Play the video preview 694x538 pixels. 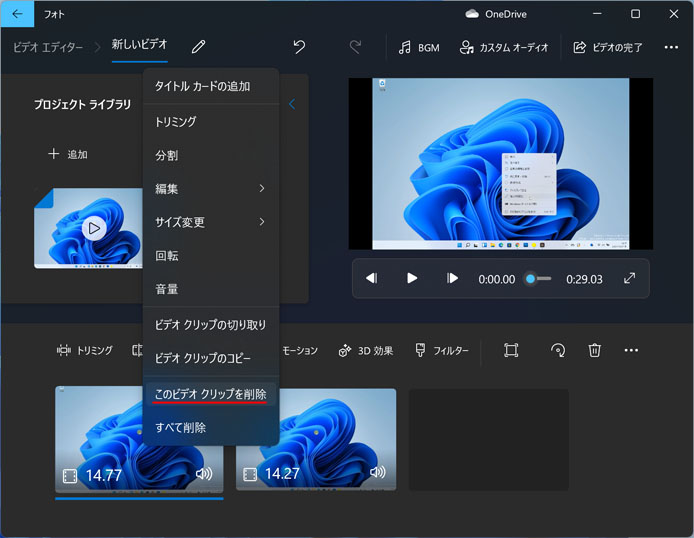412,278
